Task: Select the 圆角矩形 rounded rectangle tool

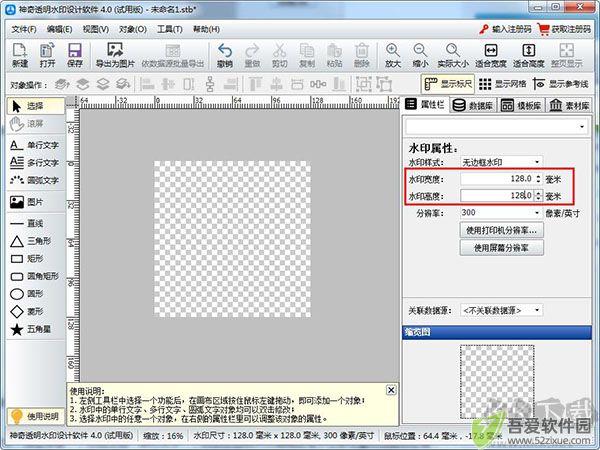Action: tap(36, 276)
